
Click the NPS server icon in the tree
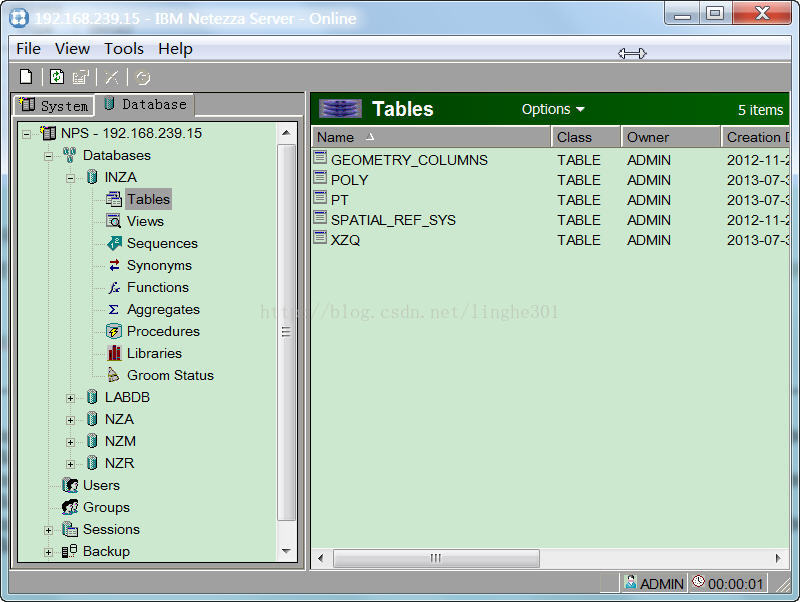(48, 133)
